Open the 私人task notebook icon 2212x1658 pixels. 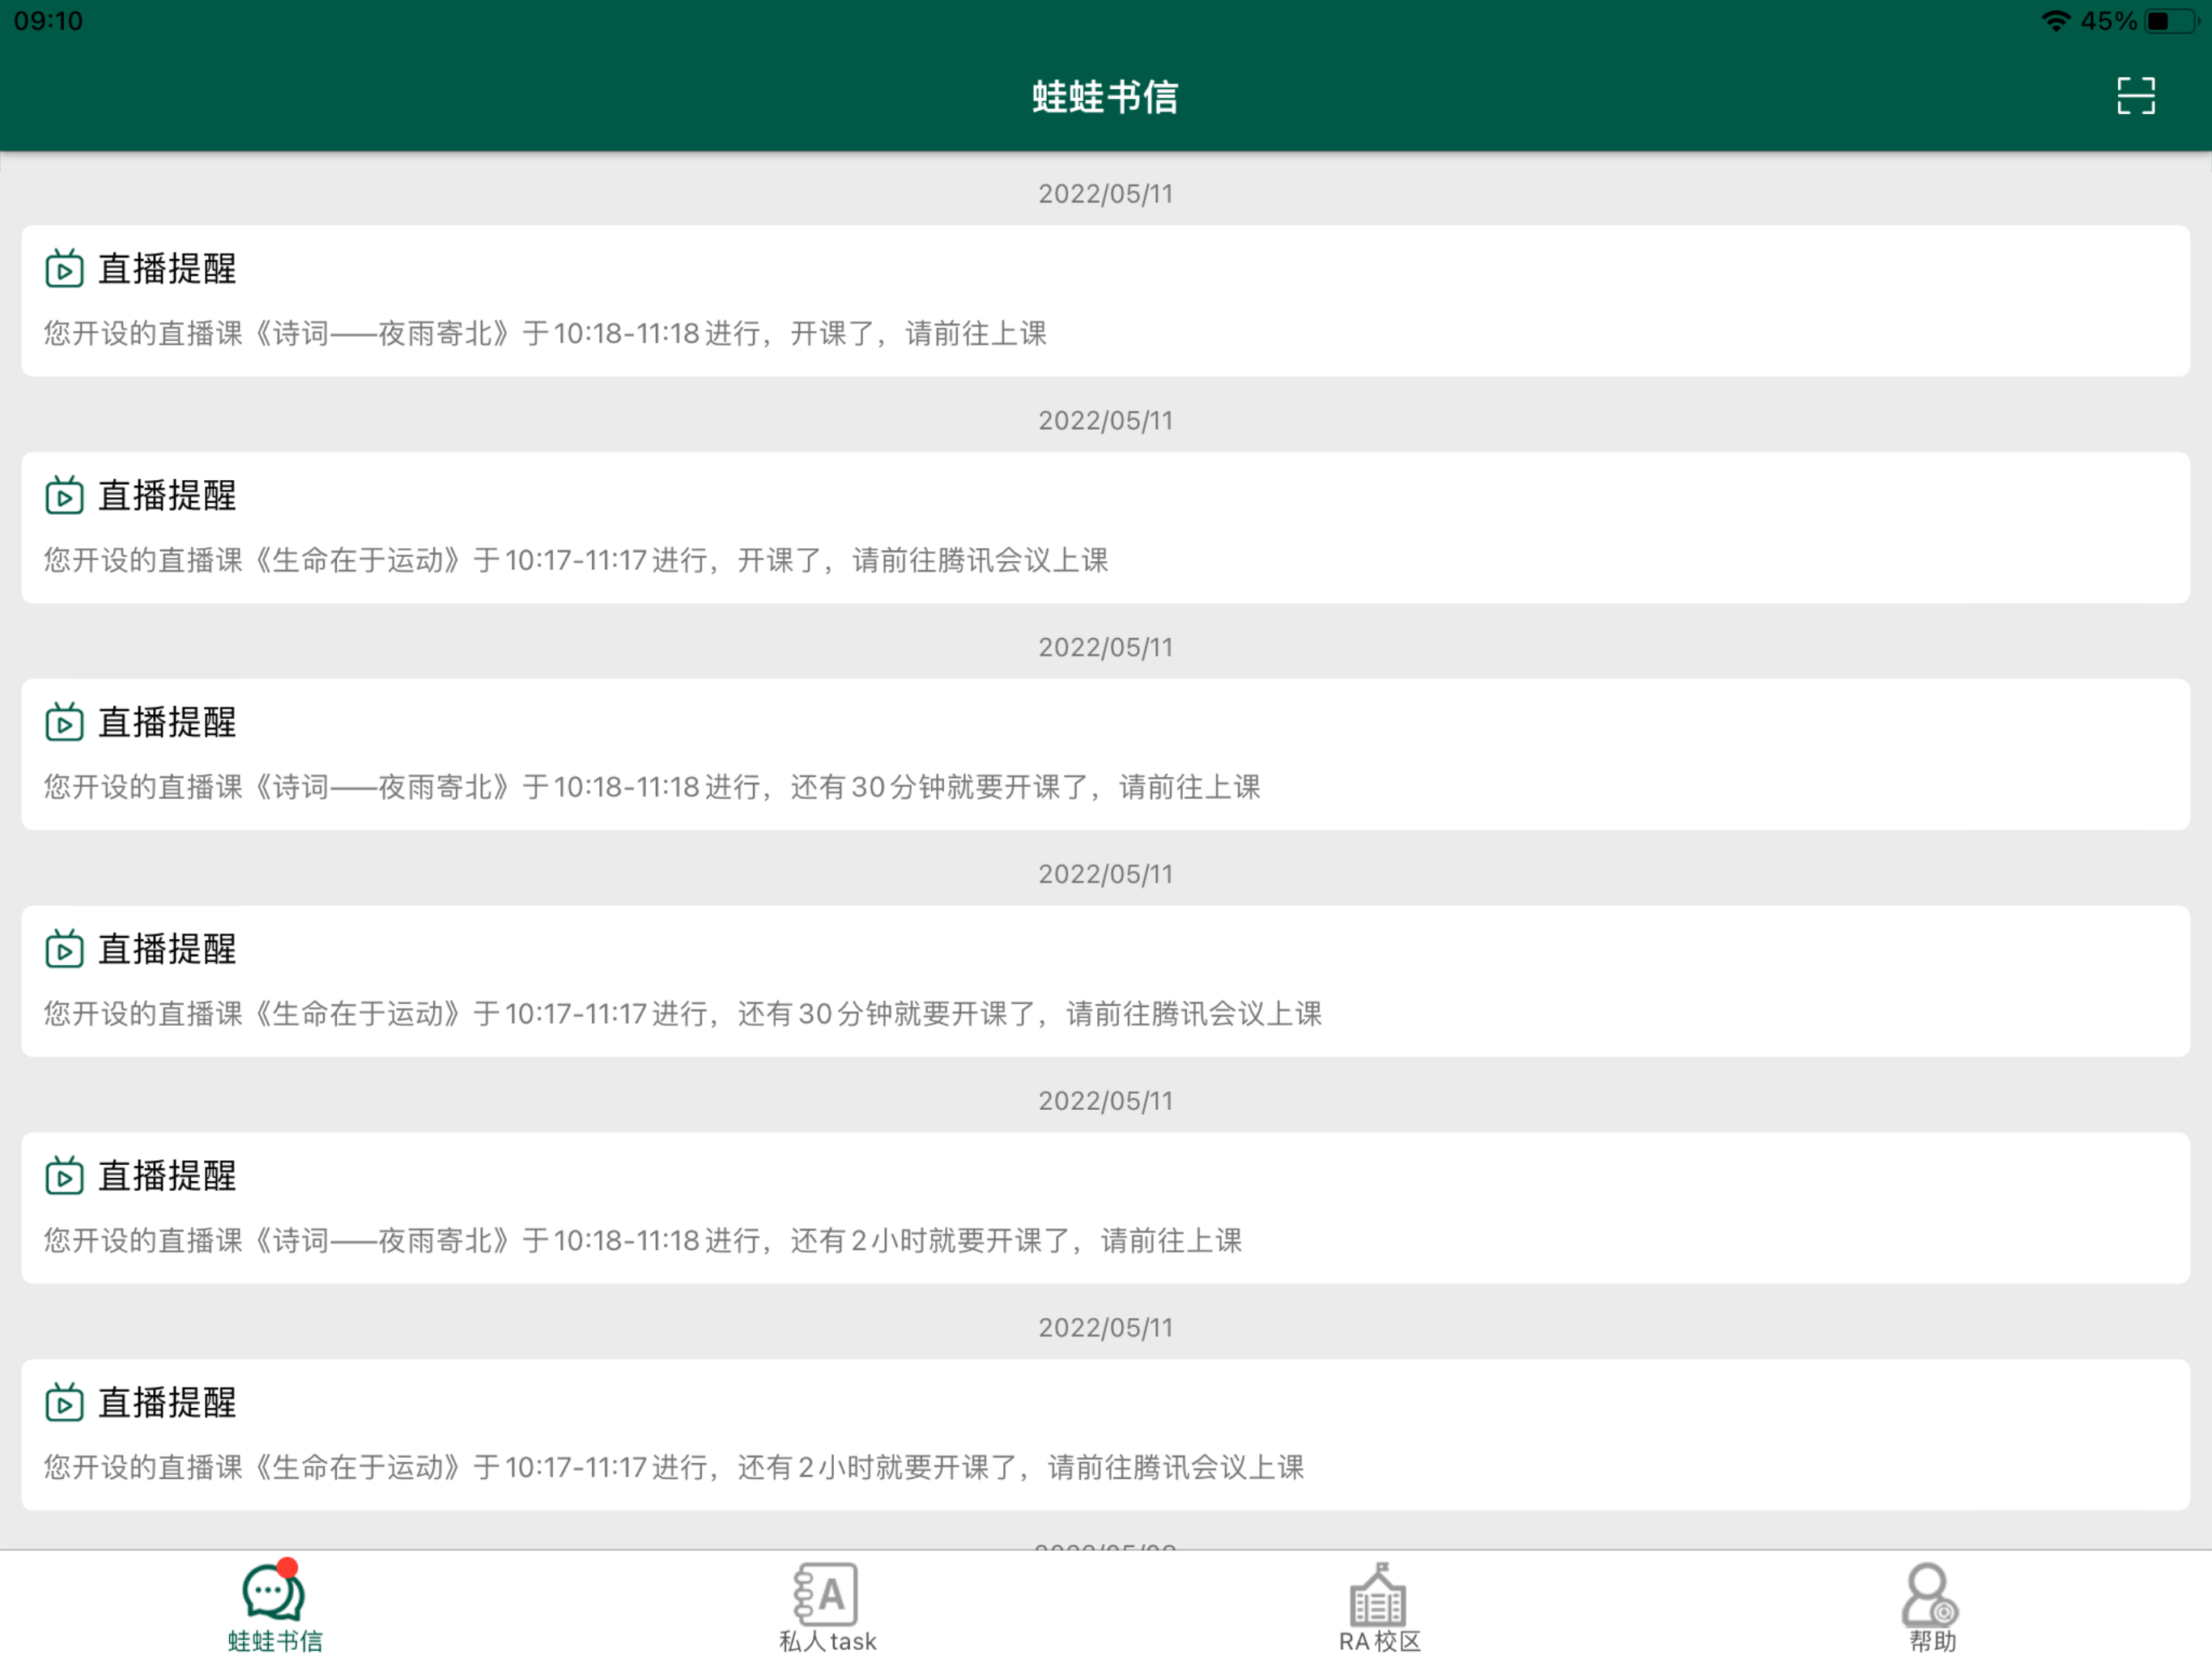pyautogui.click(x=826, y=1594)
